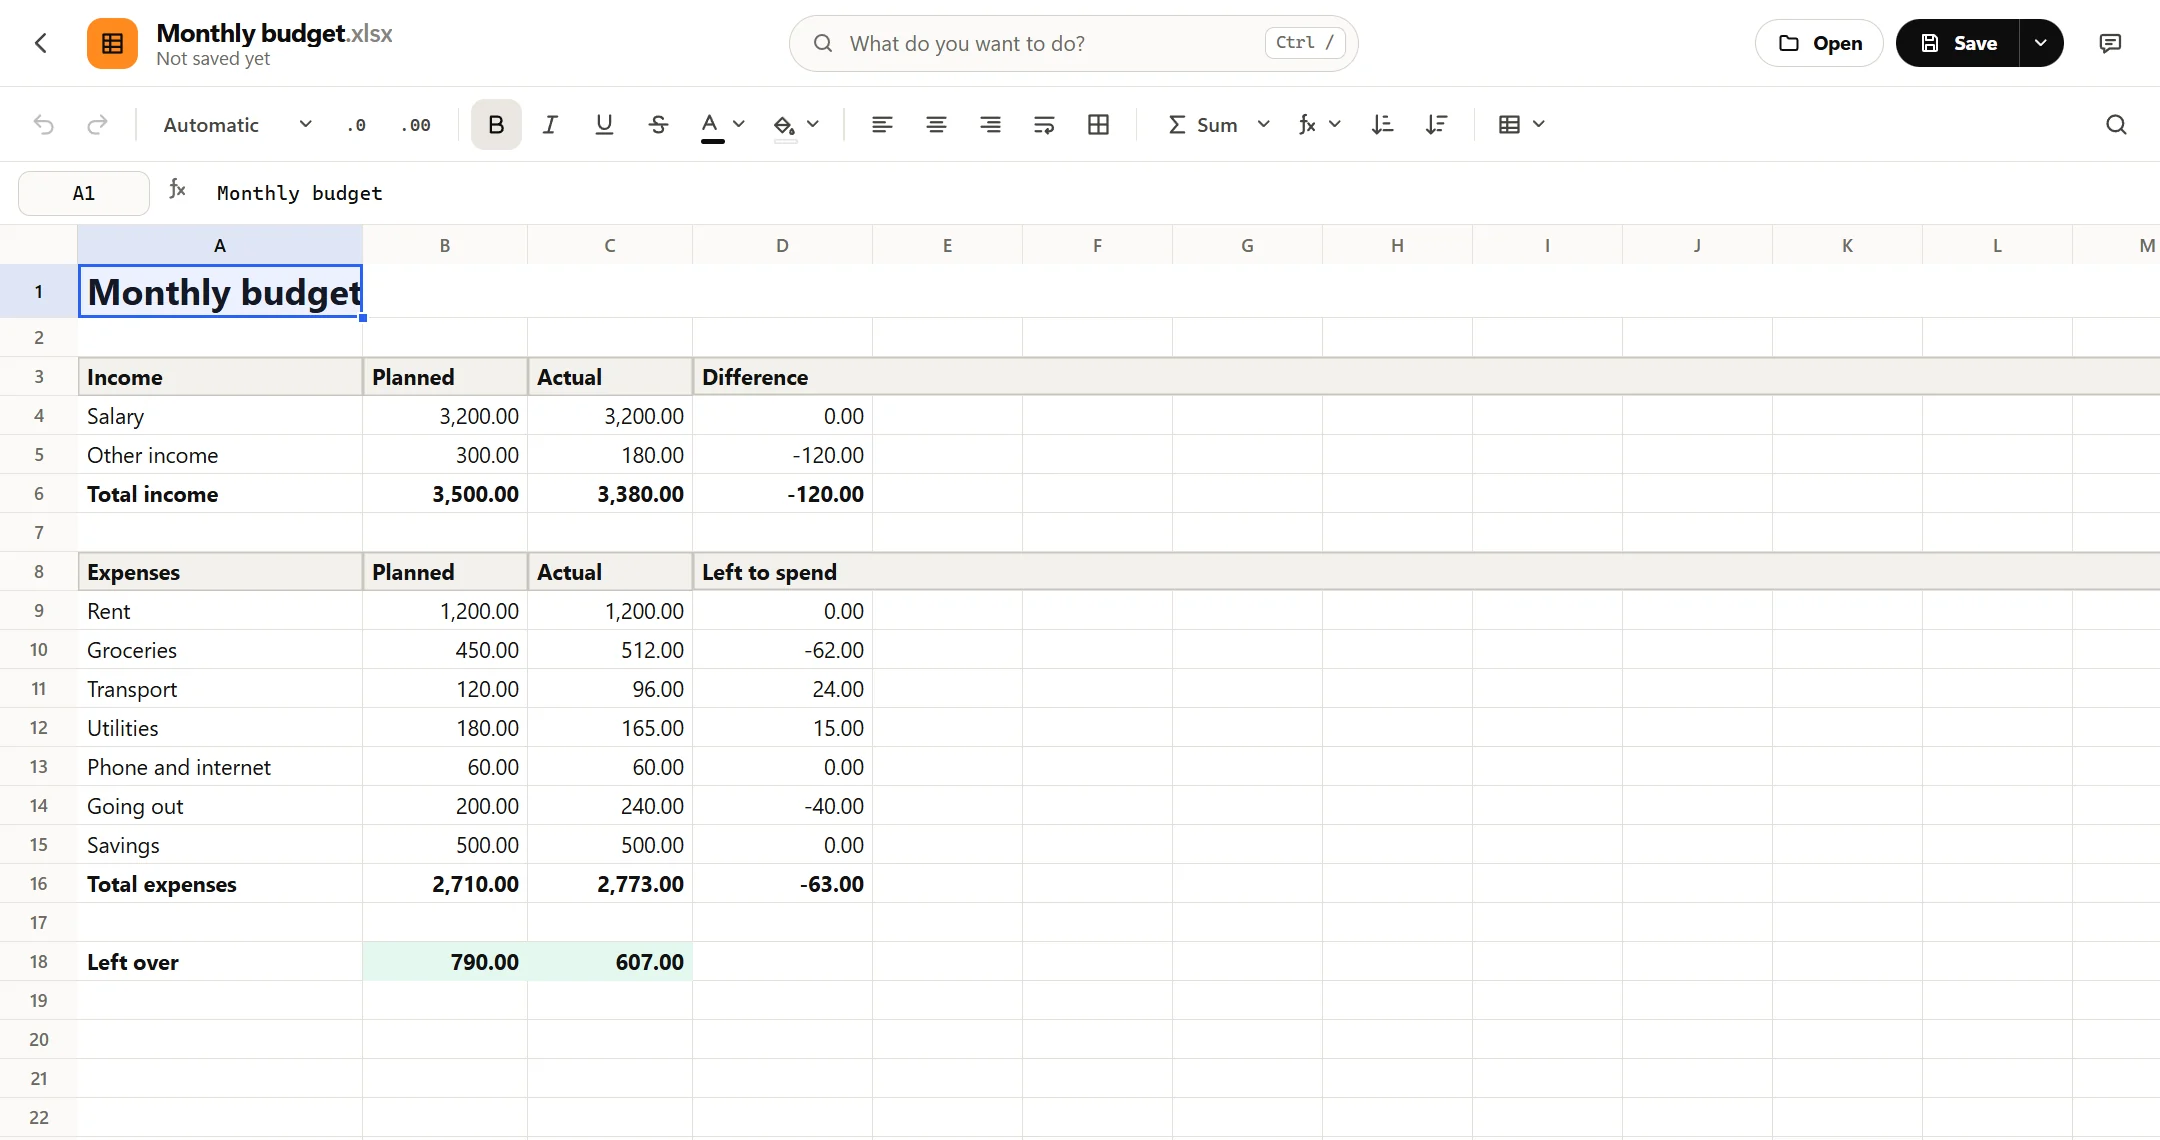Viewport: 2160px width, 1140px height.
Task: Toggle bold formatting
Action: pos(496,124)
